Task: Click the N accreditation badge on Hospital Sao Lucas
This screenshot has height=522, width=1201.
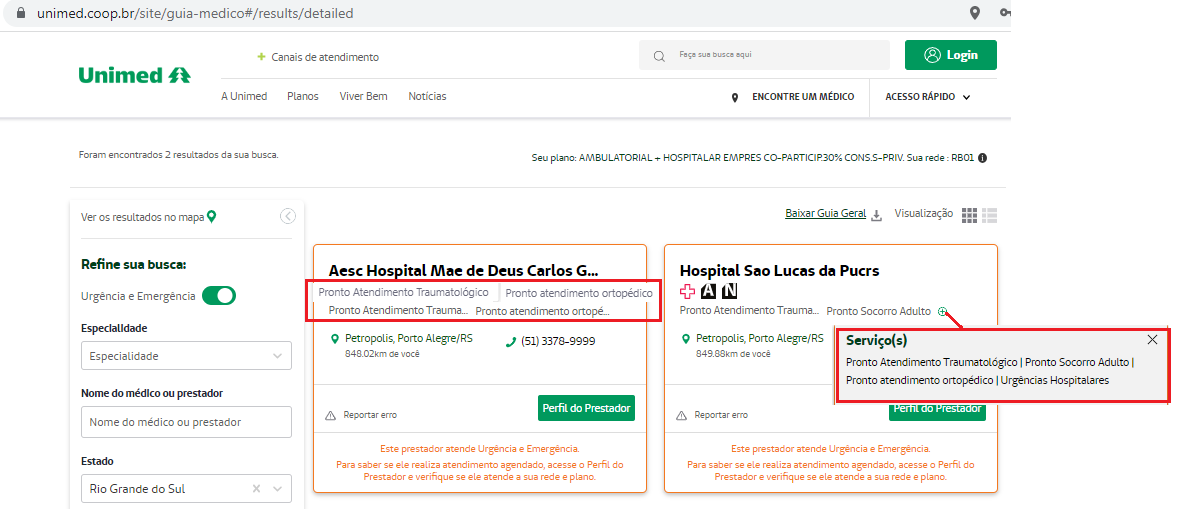Action: tap(729, 291)
